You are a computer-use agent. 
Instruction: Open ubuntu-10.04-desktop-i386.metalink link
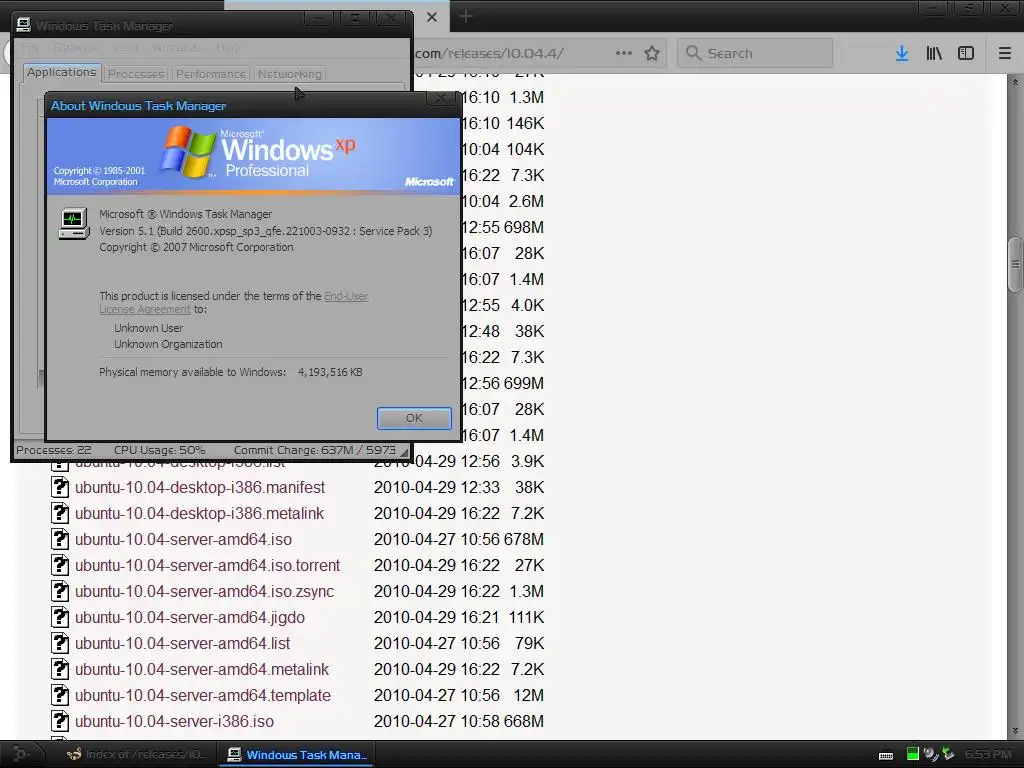click(199, 513)
